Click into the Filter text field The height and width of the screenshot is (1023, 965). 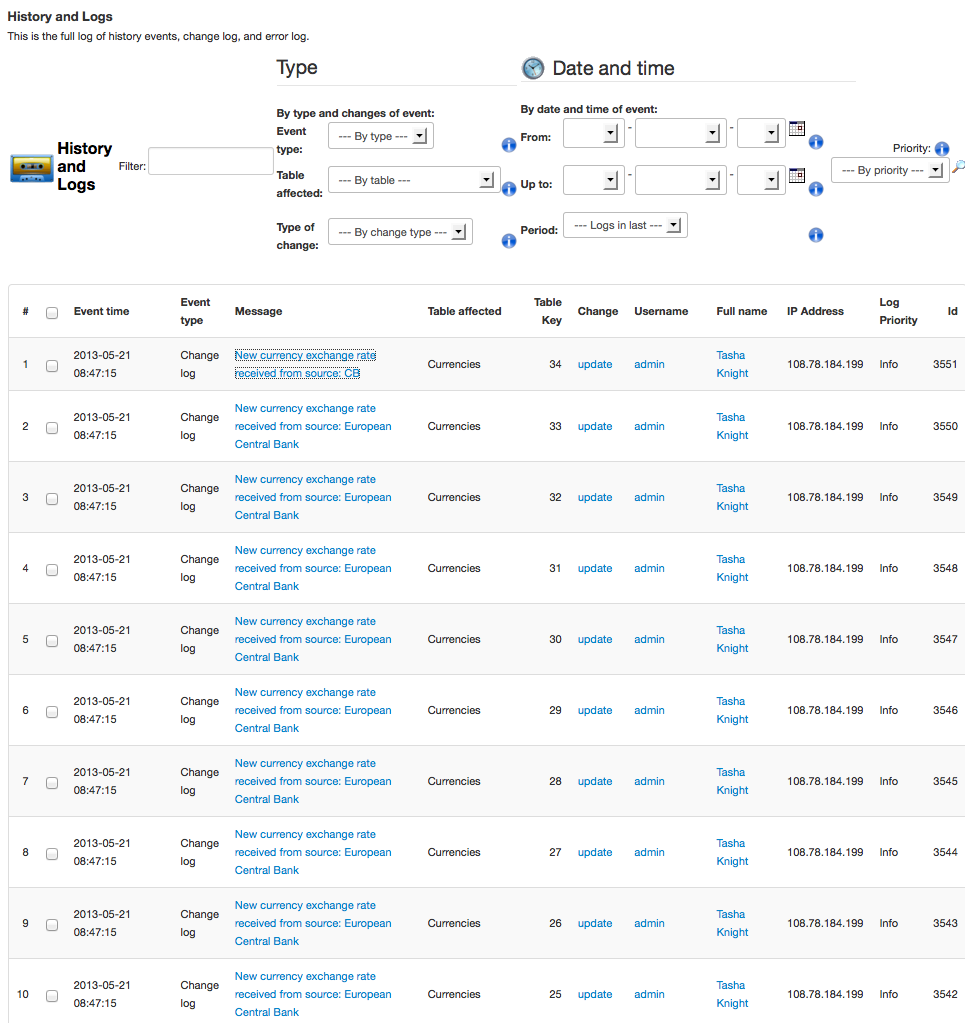211,160
